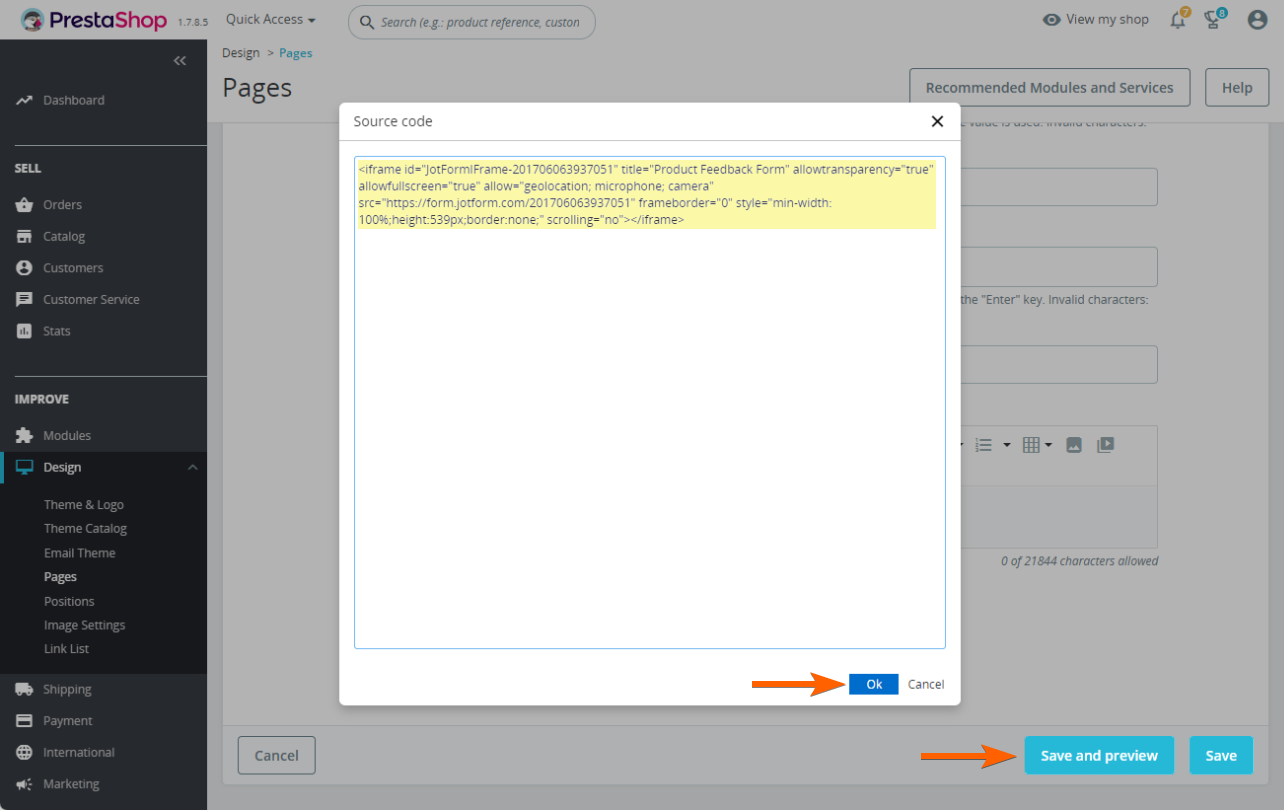The height and width of the screenshot is (810, 1284).
Task: Insert a video using the media icon
Action: 1105,444
